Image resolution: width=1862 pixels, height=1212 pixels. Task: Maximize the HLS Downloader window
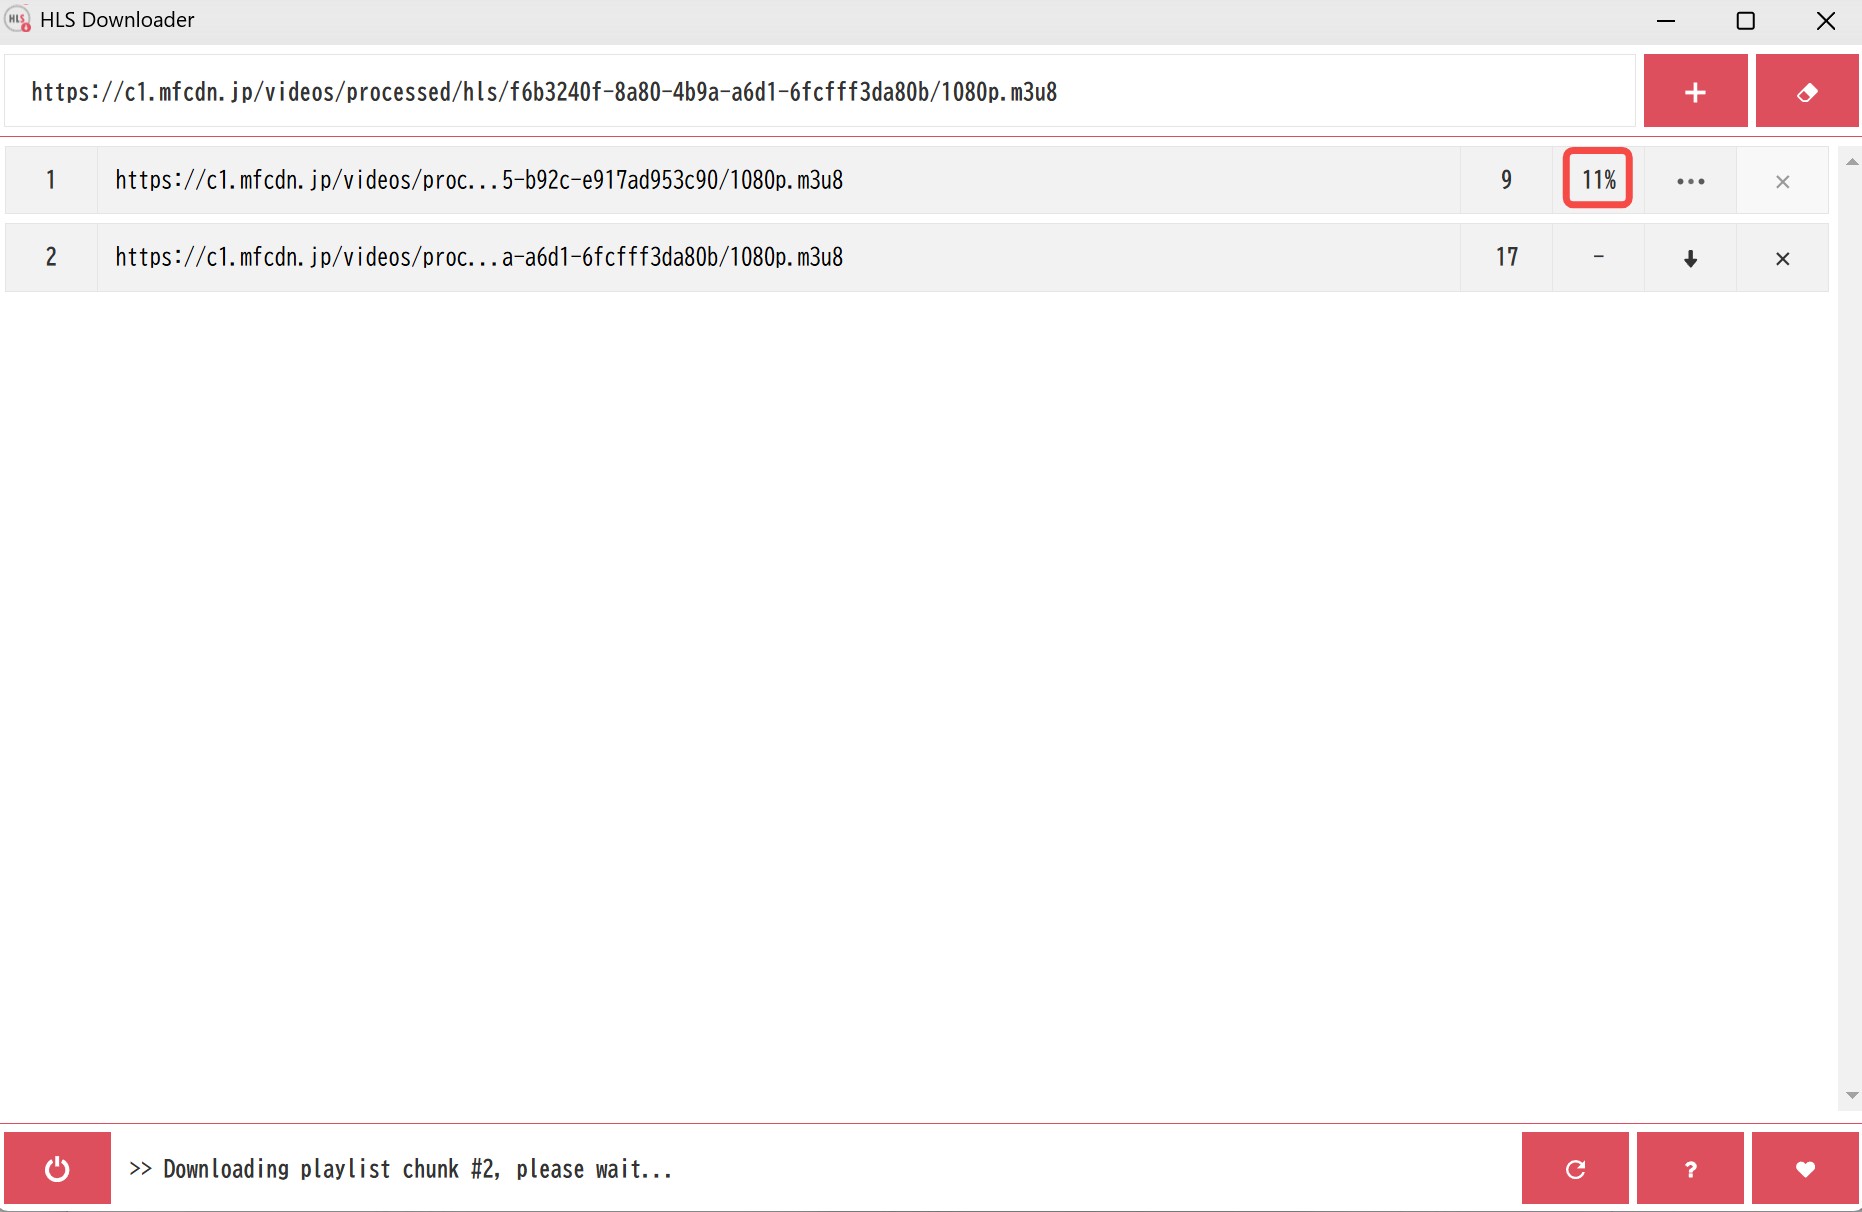click(1746, 21)
